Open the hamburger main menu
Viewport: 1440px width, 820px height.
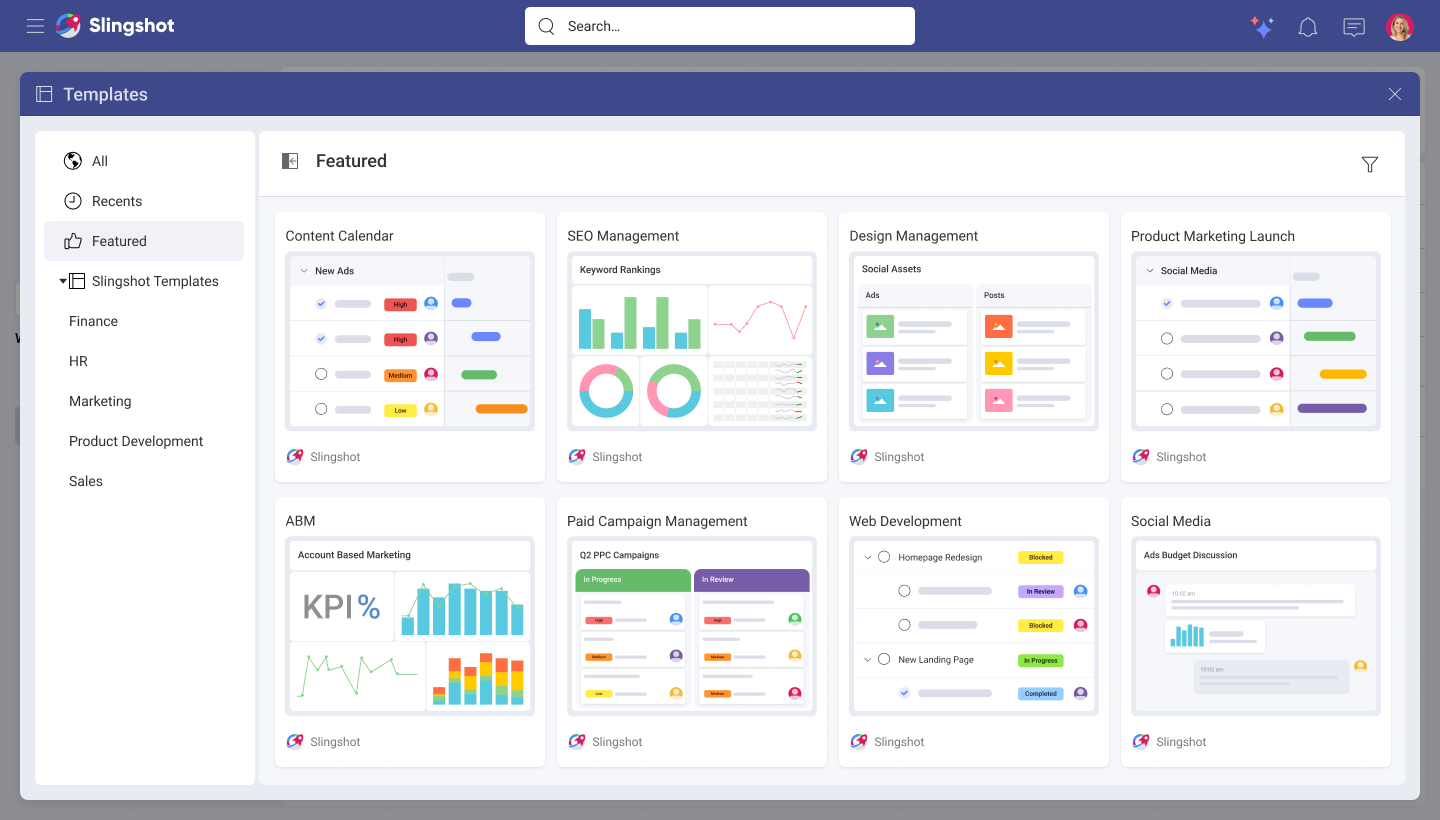point(35,26)
